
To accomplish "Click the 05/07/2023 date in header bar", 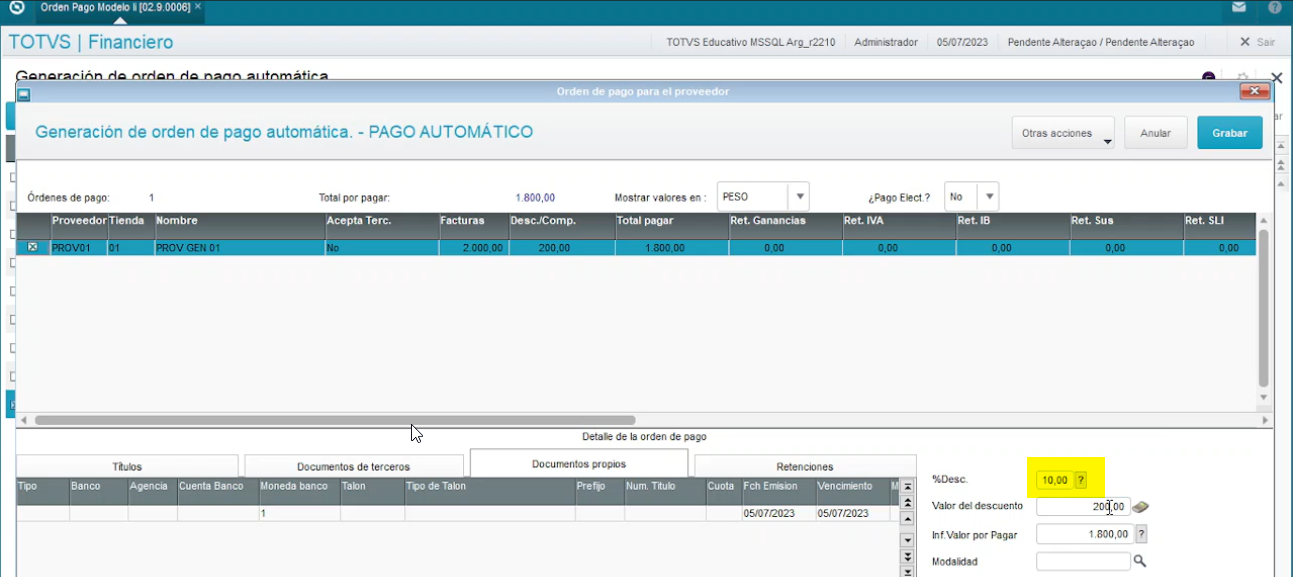I will click(962, 42).
